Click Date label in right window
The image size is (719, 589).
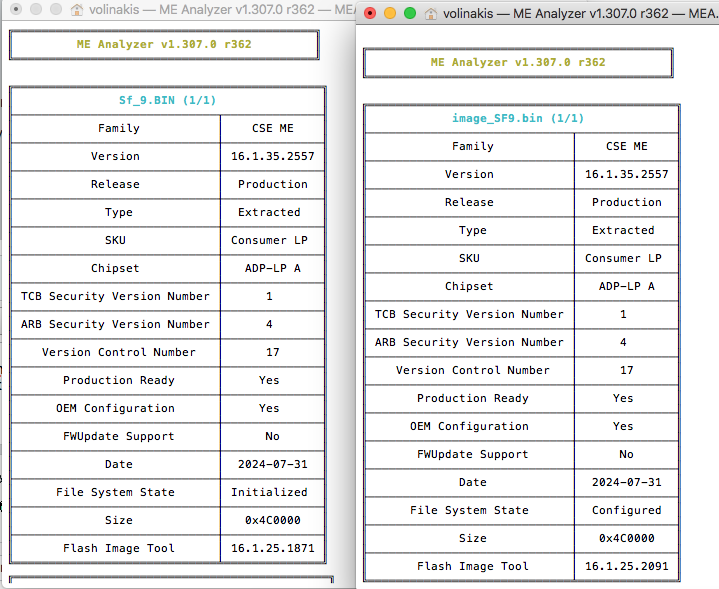pyautogui.click(x=473, y=482)
